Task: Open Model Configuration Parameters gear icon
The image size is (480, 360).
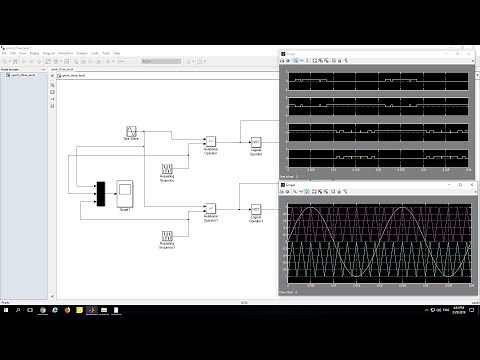Action: (x=56, y=61)
